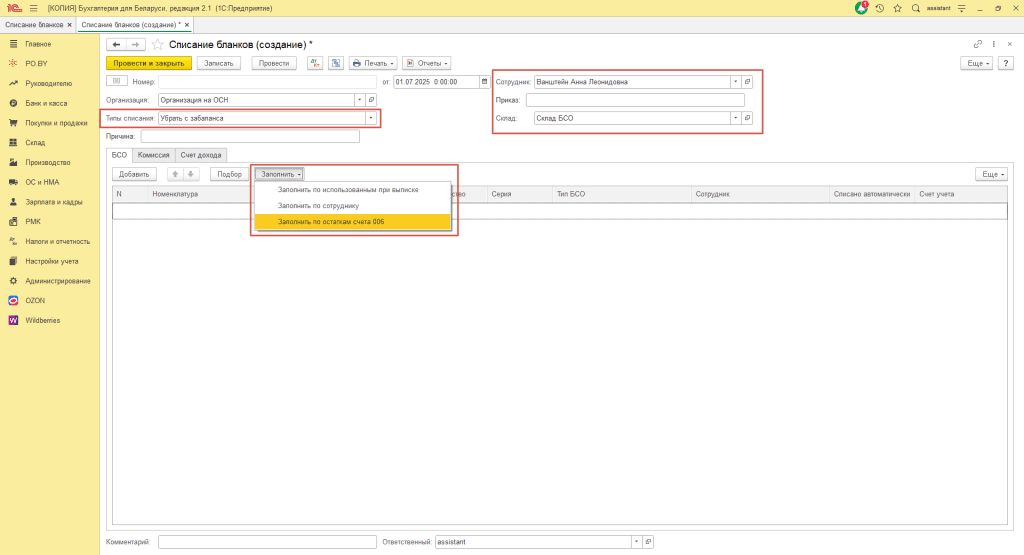This screenshot has height=555, width=1024.
Task: Open Организация record link icon
Action: point(371,100)
